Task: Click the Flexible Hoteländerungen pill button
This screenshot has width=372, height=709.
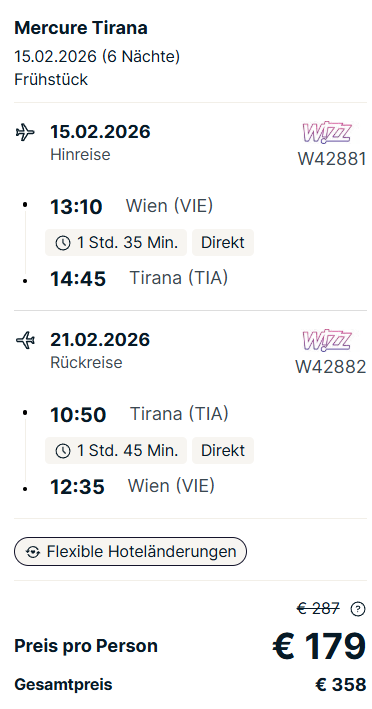Action: point(131,552)
